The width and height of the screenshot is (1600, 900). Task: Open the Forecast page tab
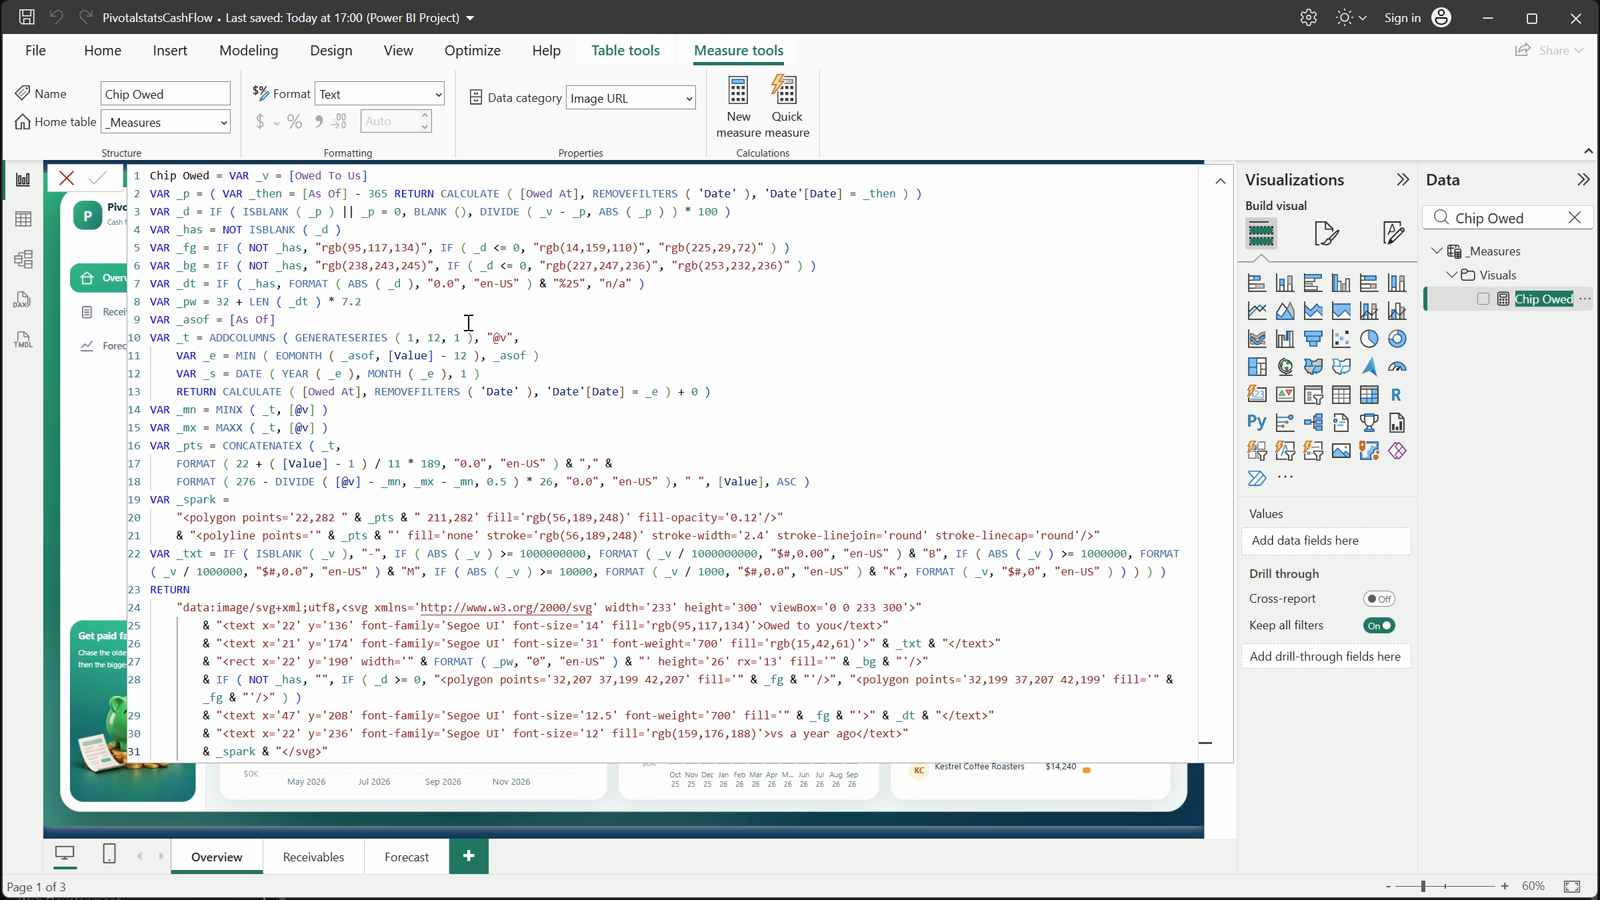coord(406,857)
